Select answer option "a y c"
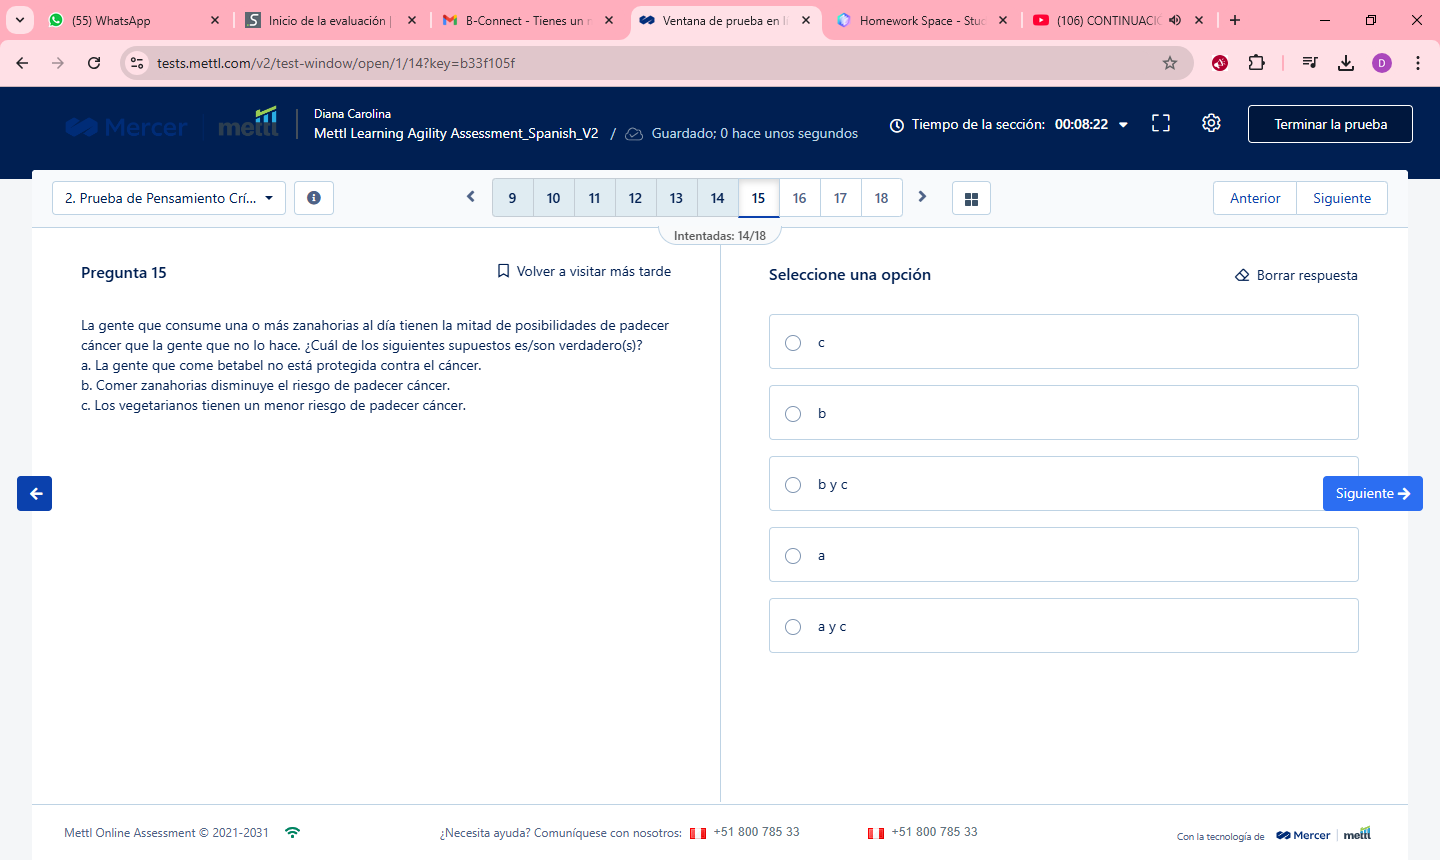Image resolution: width=1440 pixels, height=860 pixels. [1063, 626]
